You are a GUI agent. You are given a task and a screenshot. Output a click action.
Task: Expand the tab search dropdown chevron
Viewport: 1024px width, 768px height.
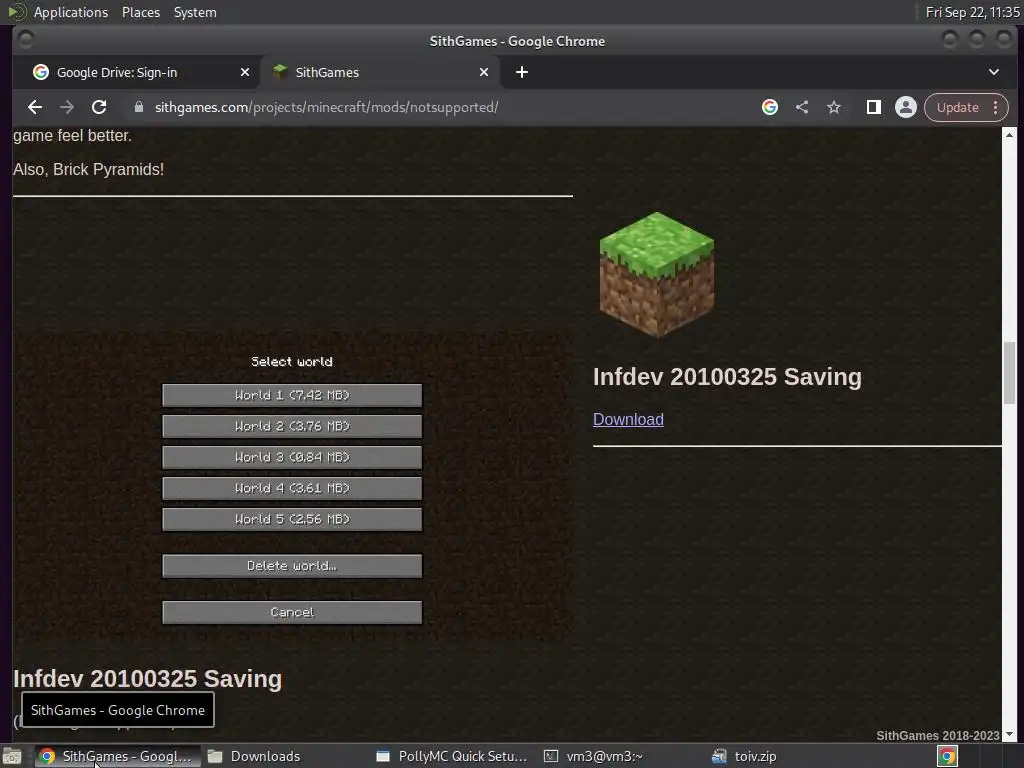point(993,72)
